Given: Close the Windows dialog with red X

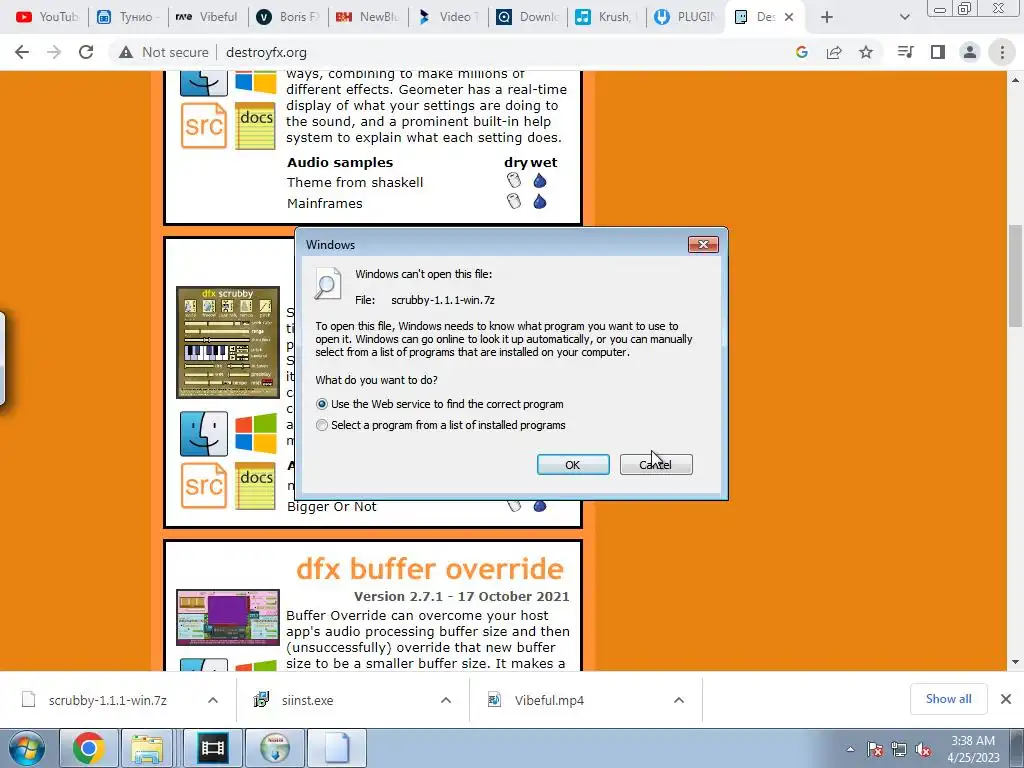Looking at the screenshot, I should (703, 244).
